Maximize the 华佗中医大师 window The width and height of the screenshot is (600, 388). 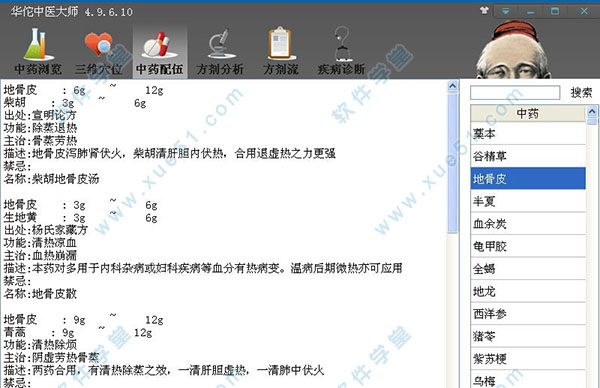pos(555,11)
